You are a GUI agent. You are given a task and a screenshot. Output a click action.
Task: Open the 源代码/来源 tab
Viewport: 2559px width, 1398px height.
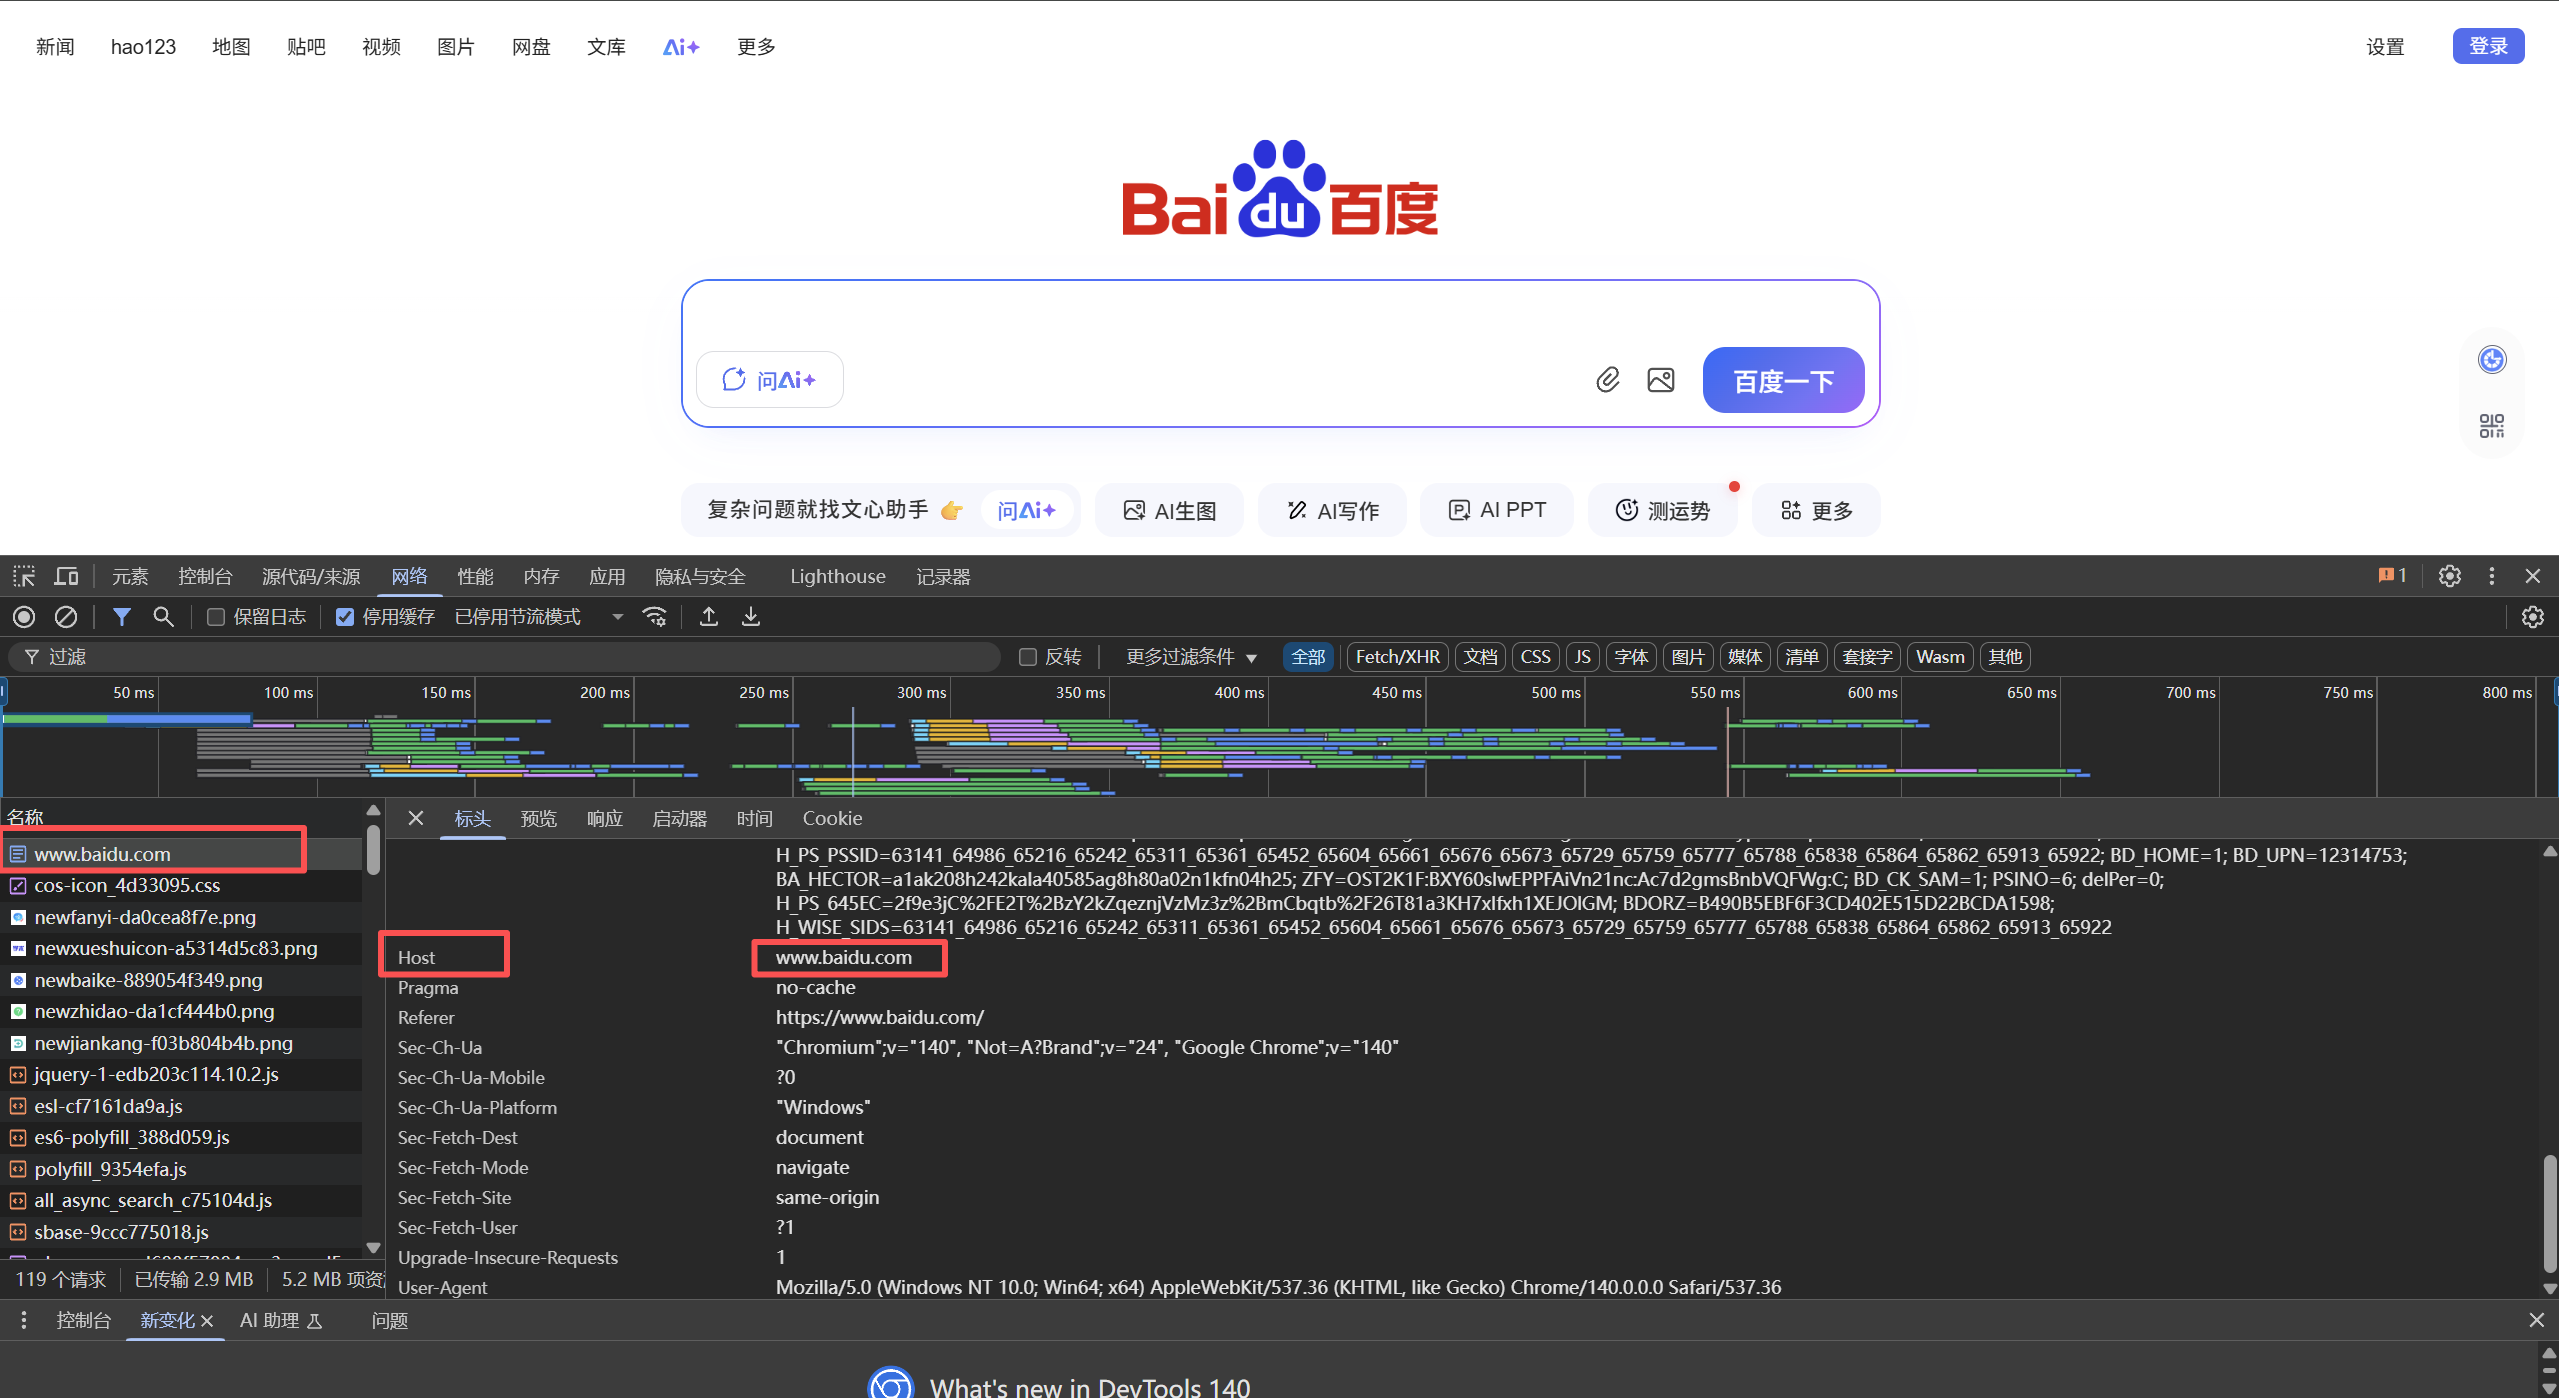coord(311,576)
